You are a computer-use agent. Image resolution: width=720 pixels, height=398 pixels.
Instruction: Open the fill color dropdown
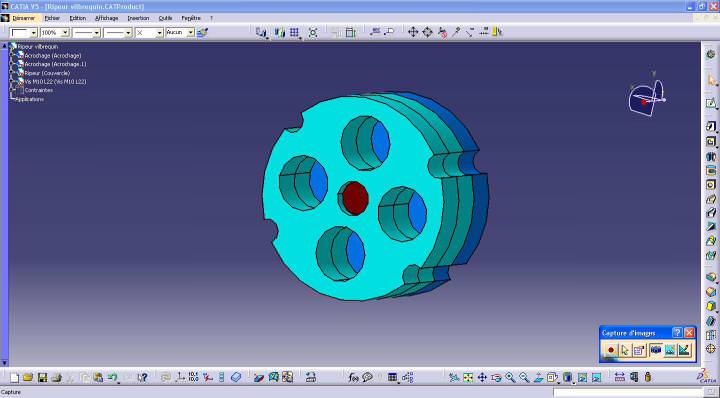(23, 33)
